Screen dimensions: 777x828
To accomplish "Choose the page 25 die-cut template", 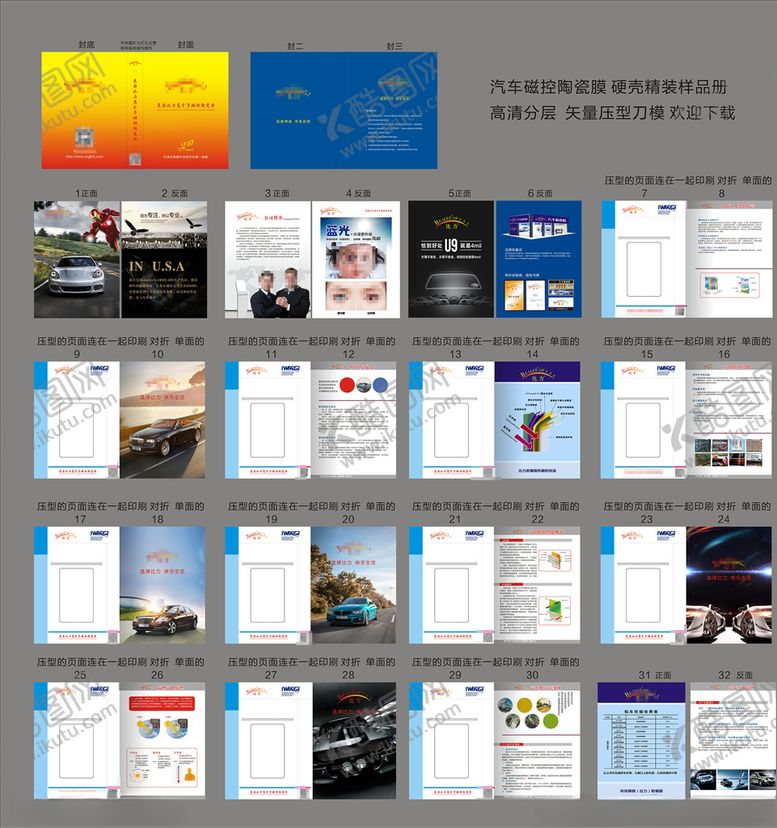I will click(77, 740).
